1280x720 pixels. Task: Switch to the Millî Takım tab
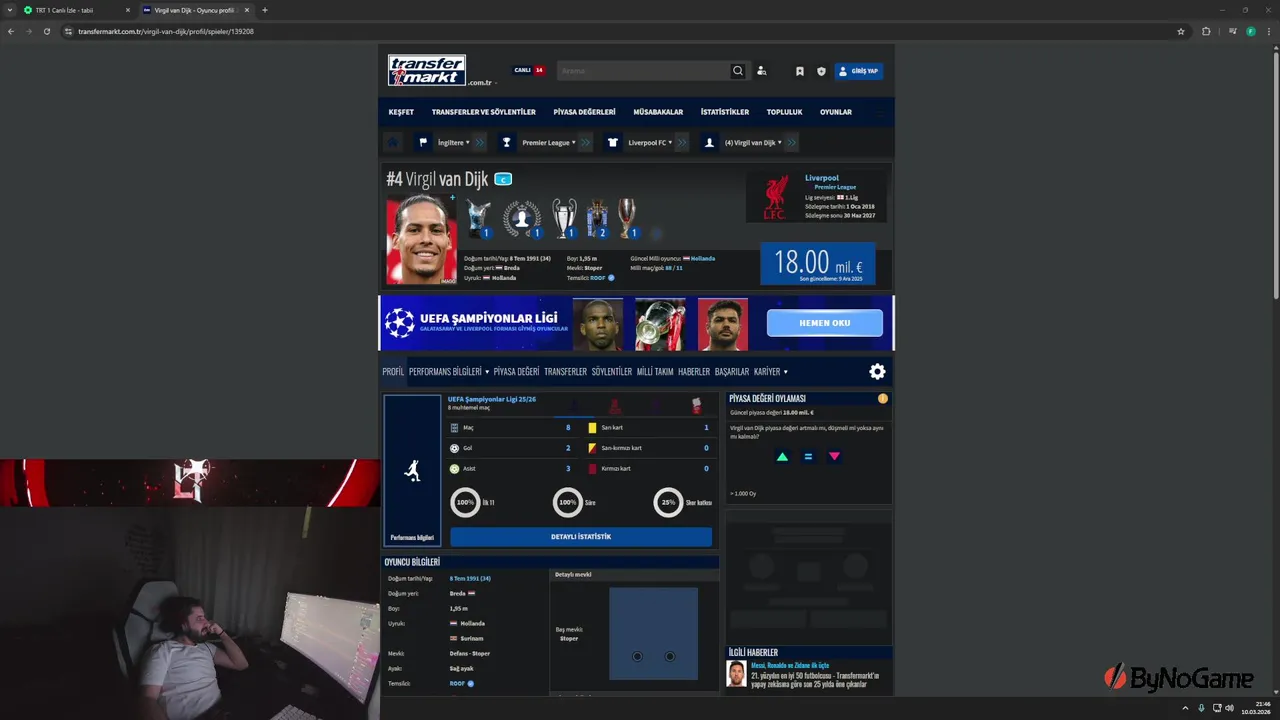(x=655, y=372)
